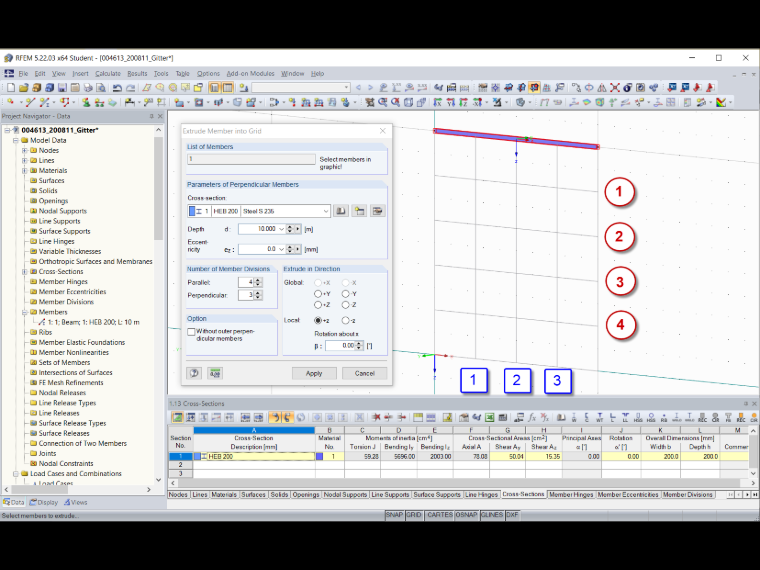Click the Save (floppy disk) icon
The width and height of the screenshot is (760, 570).
tap(62, 88)
